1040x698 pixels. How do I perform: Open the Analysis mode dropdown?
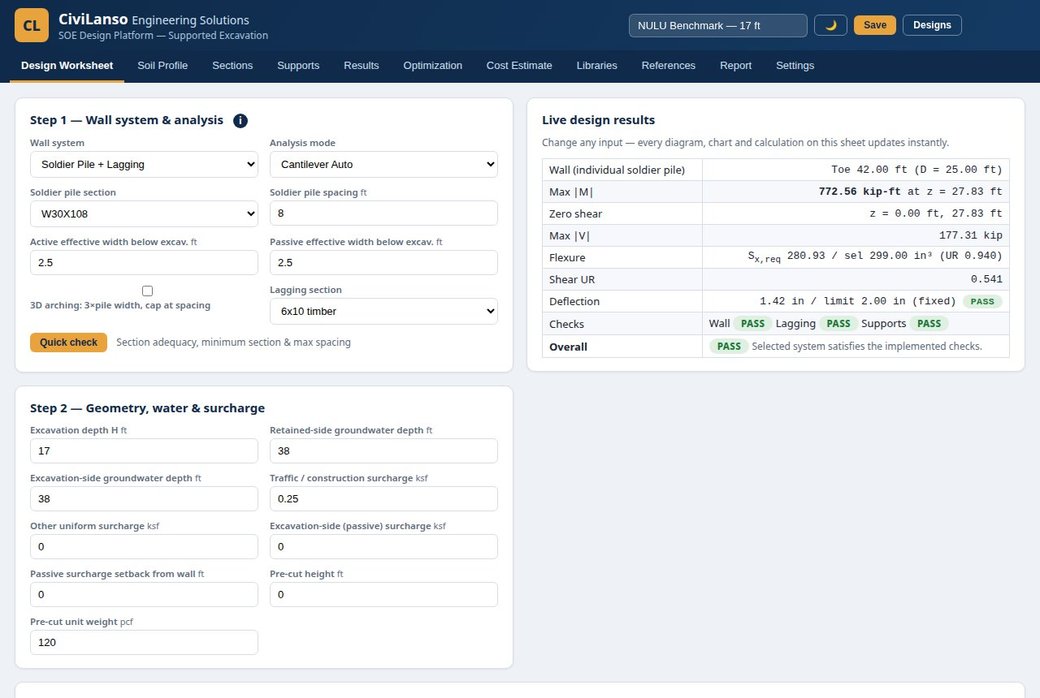pos(383,165)
